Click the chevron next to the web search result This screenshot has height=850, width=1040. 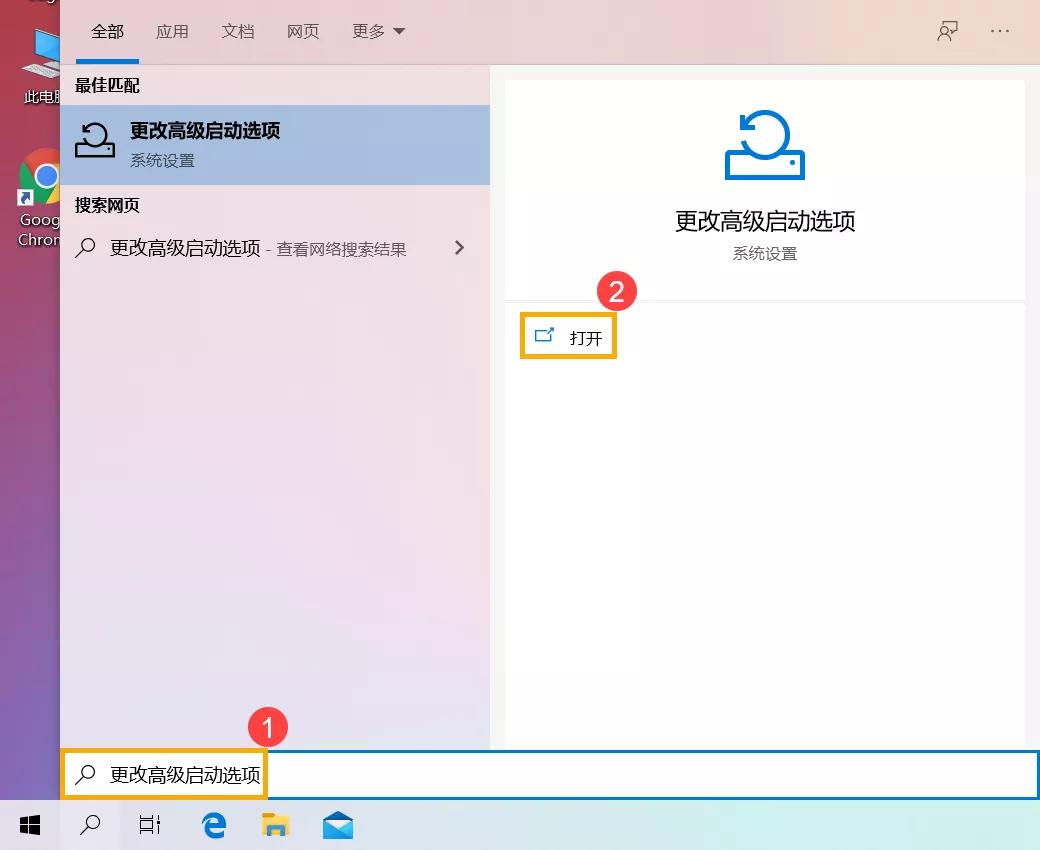(459, 248)
